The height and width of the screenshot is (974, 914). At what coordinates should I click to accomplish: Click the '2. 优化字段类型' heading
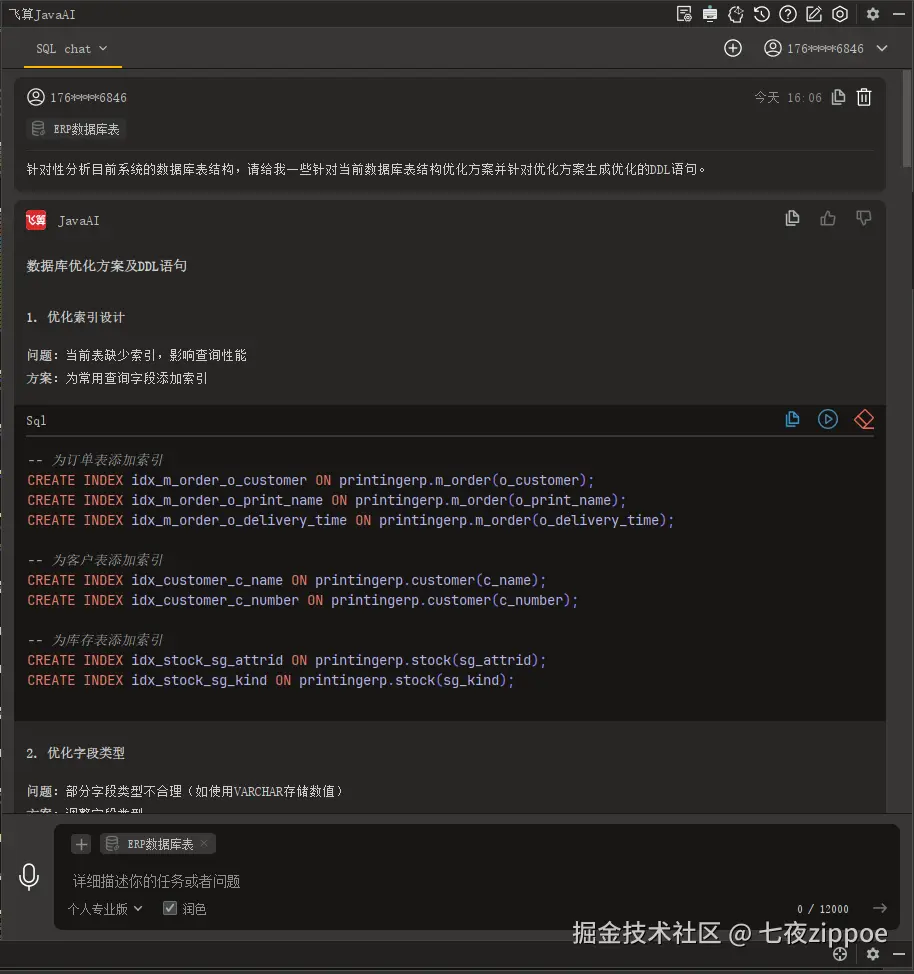tap(75, 753)
